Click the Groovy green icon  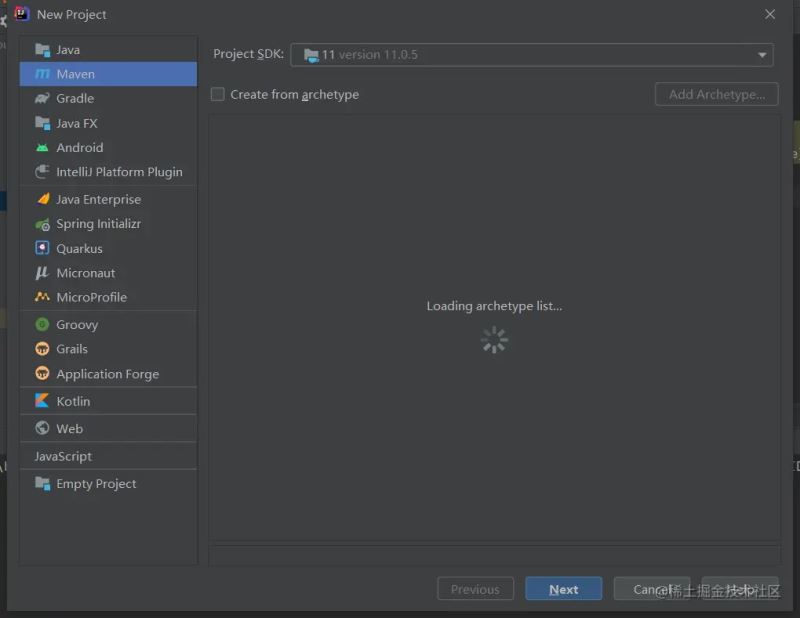pos(42,325)
